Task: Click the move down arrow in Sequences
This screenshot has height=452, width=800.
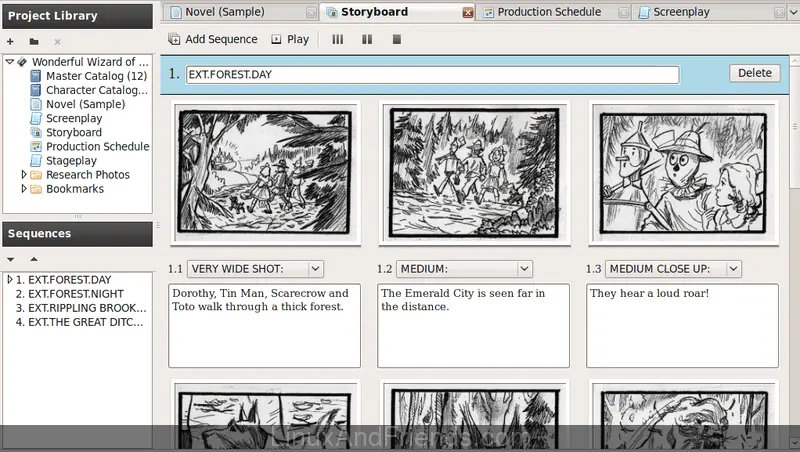Action: (11, 259)
